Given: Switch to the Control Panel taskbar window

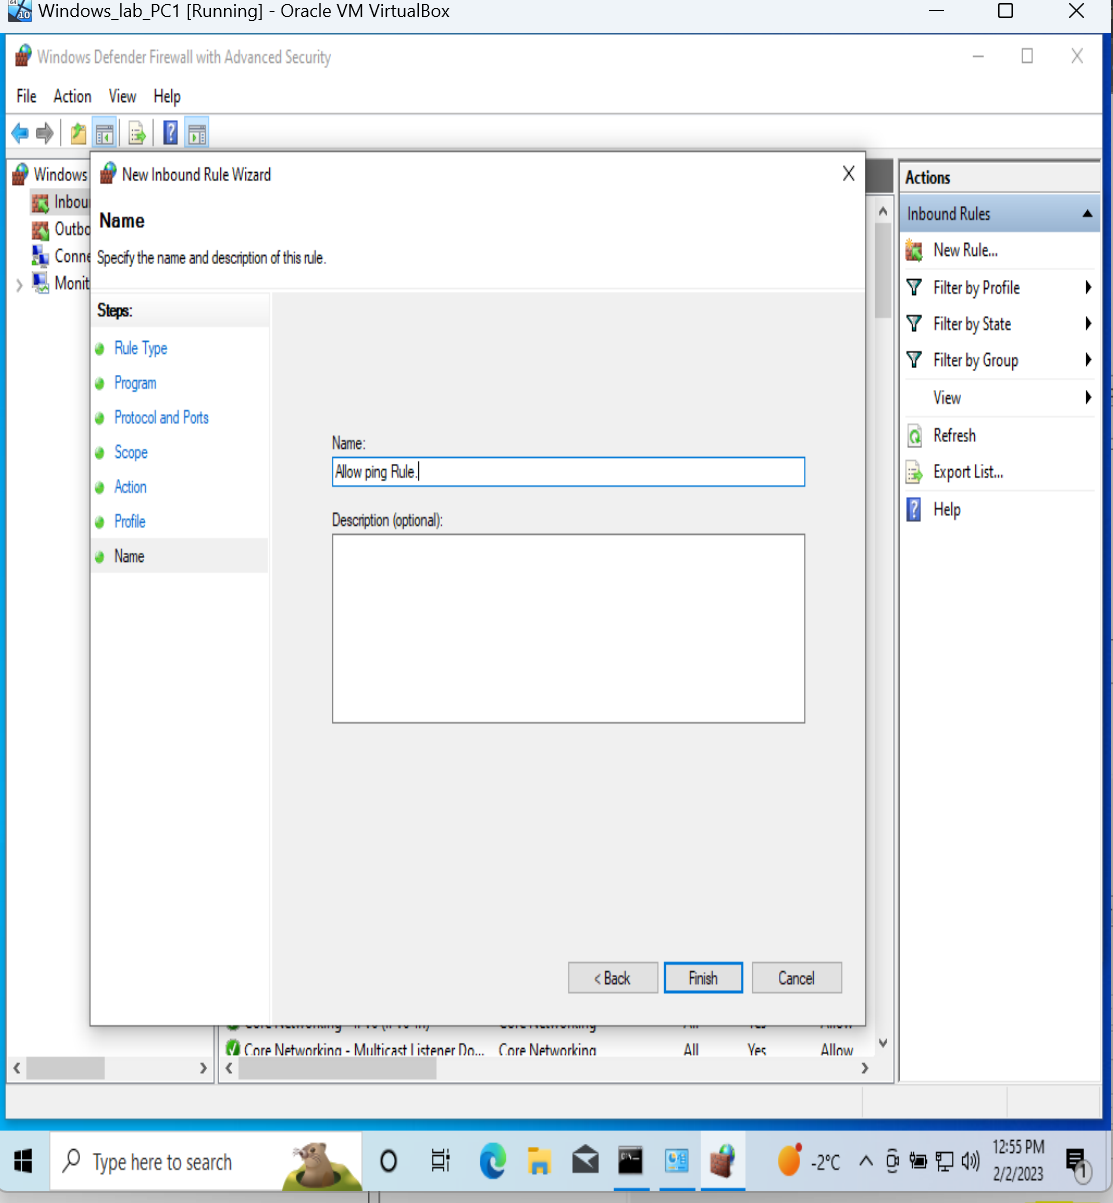Looking at the screenshot, I should 677,1161.
